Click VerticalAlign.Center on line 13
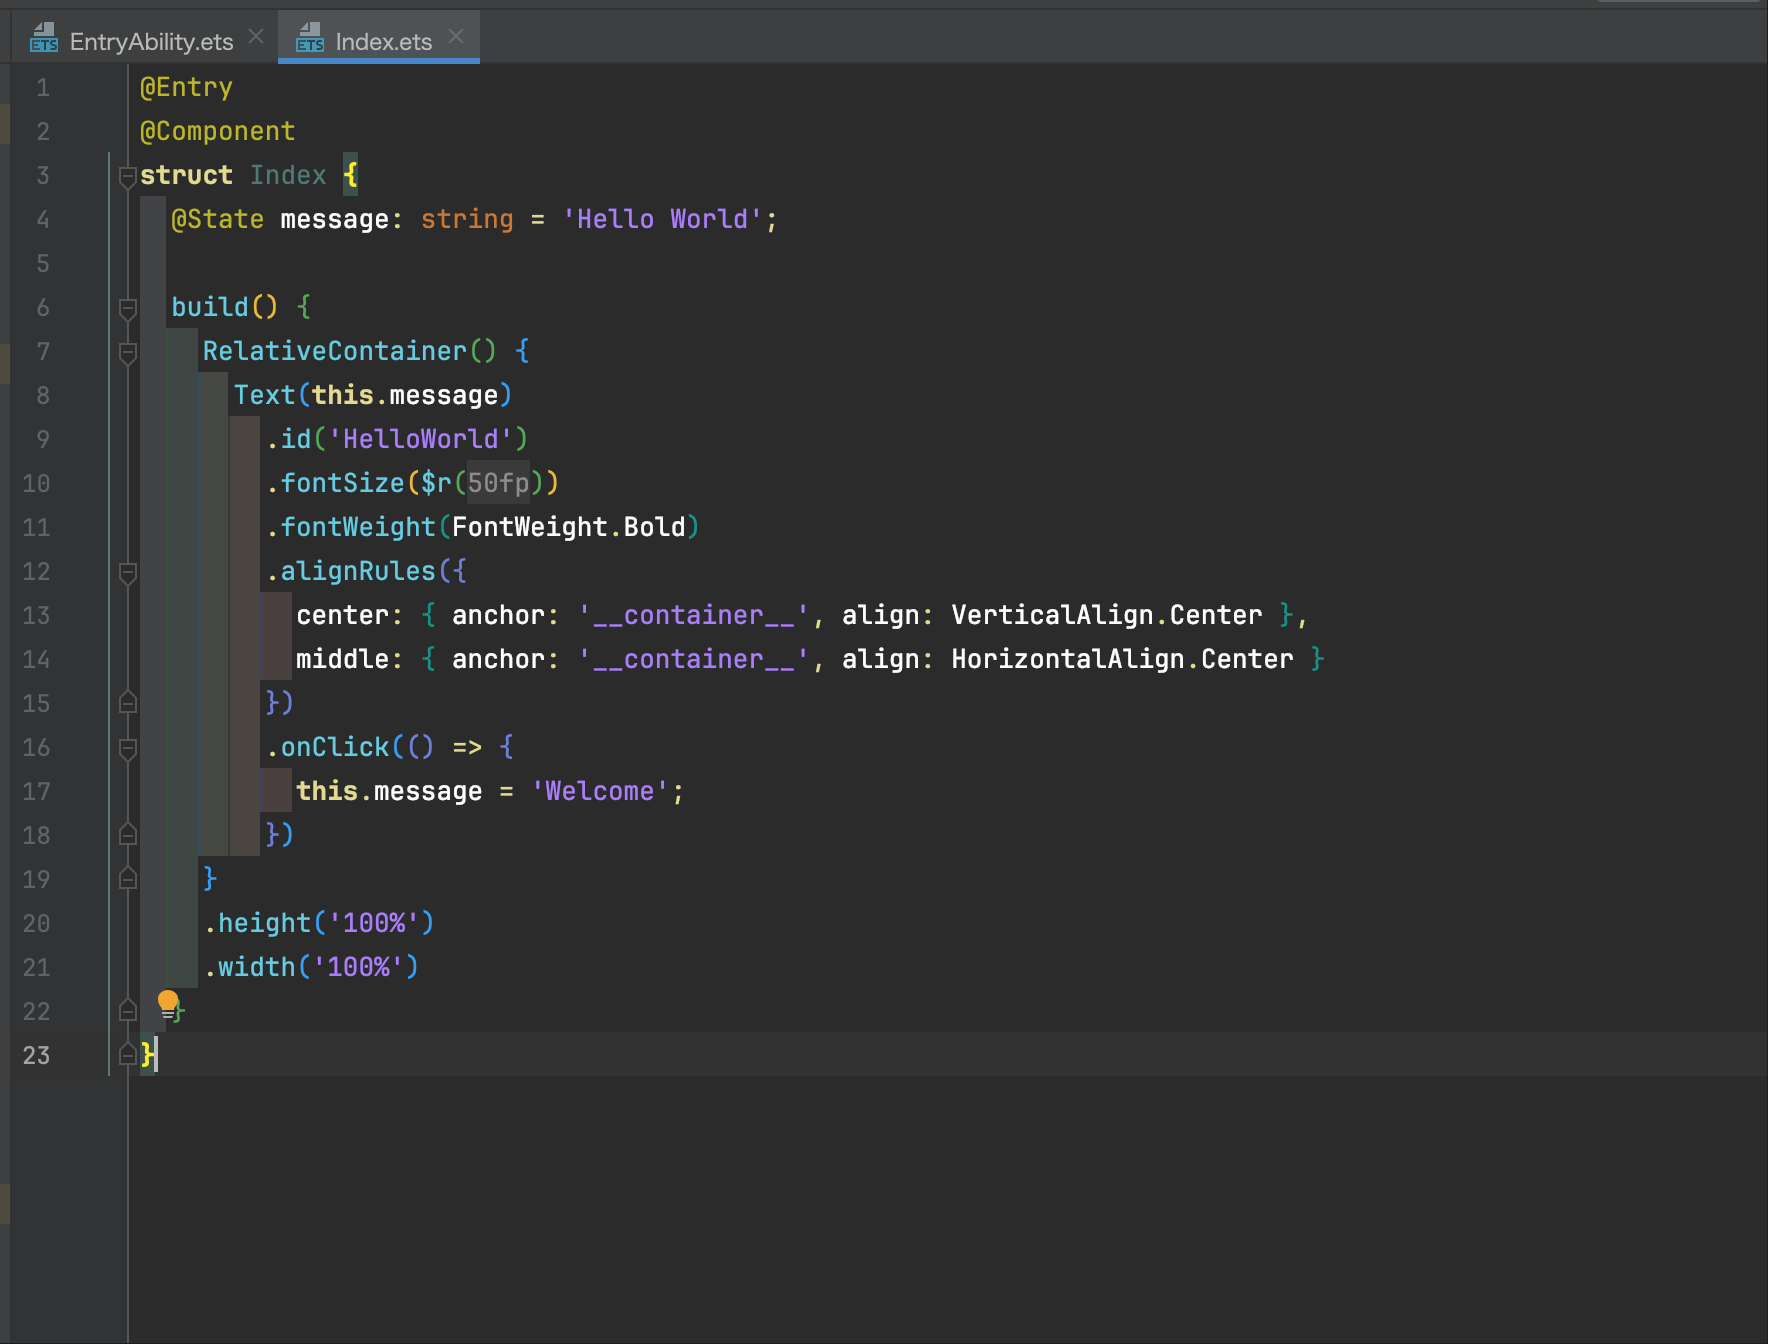Image resolution: width=1768 pixels, height=1344 pixels. (1107, 615)
